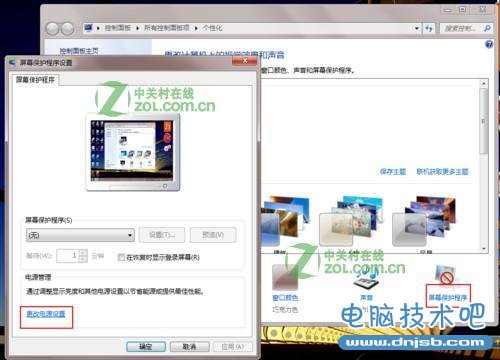Click 控制面板 in the breadcrumb path
This screenshot has height=360, width=500.
(118, 28)
